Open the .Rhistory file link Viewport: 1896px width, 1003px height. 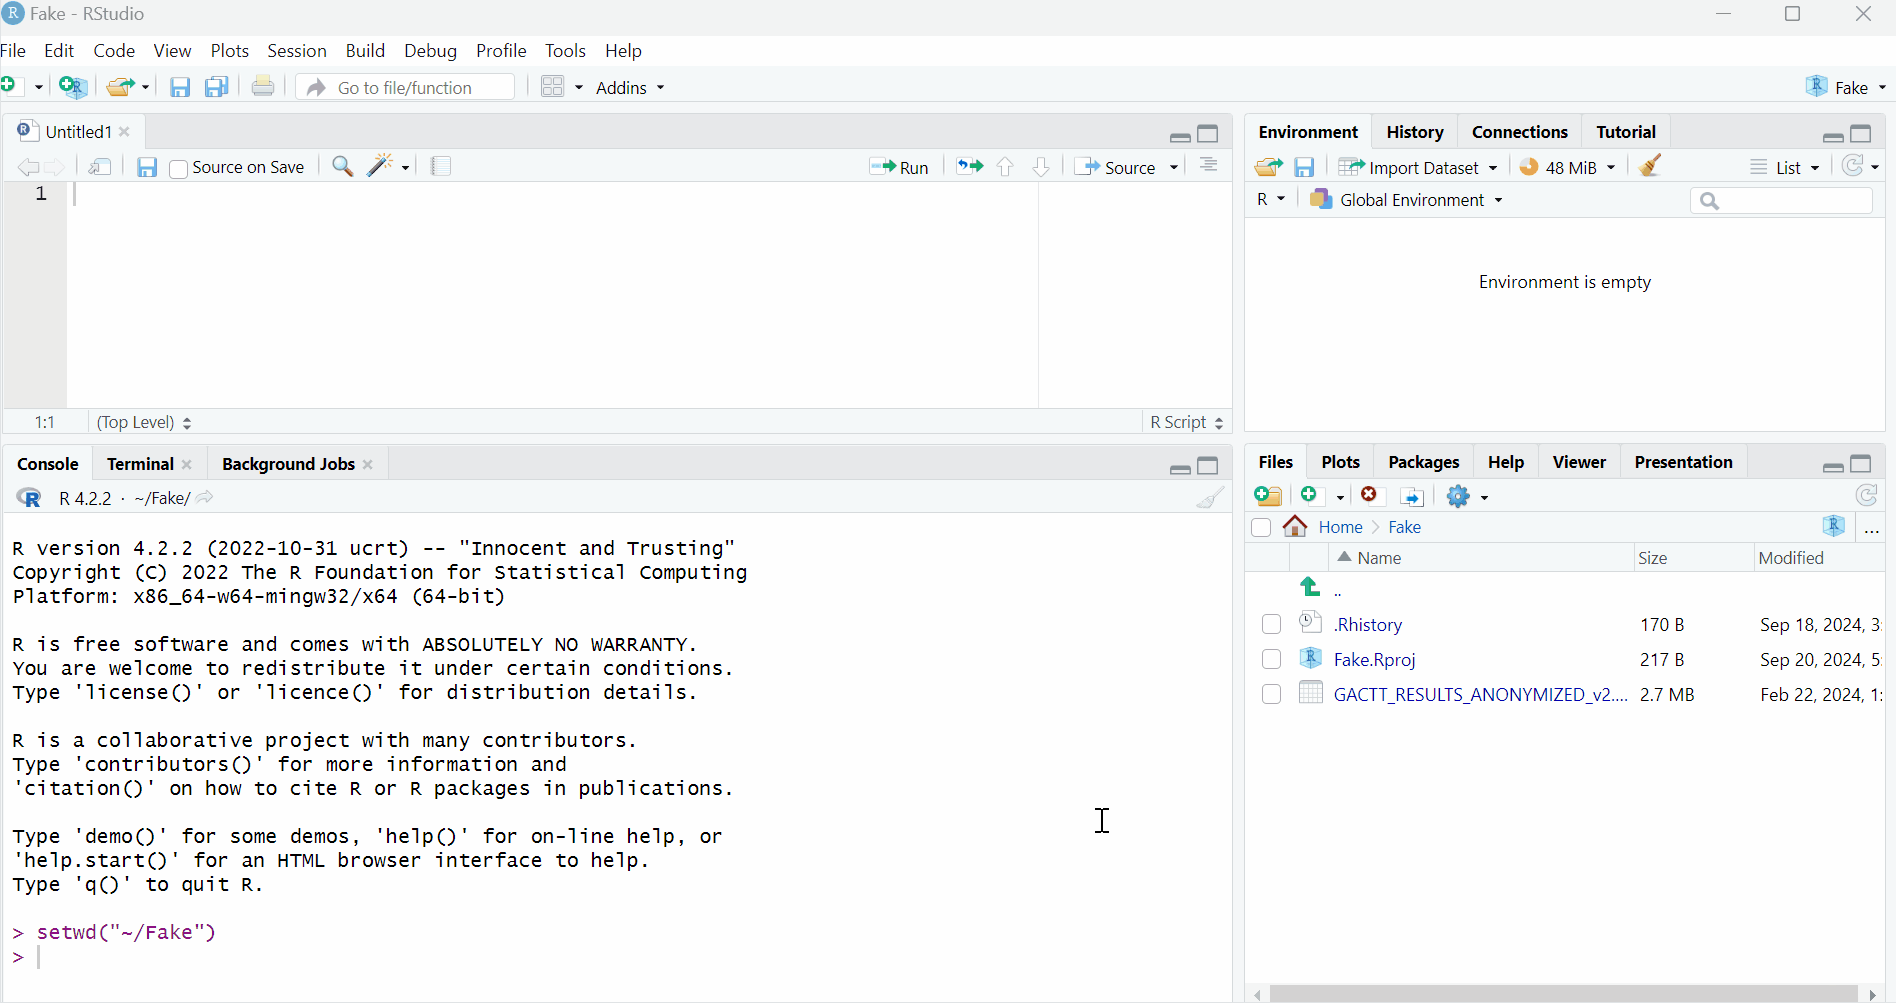pos(1368,625)
